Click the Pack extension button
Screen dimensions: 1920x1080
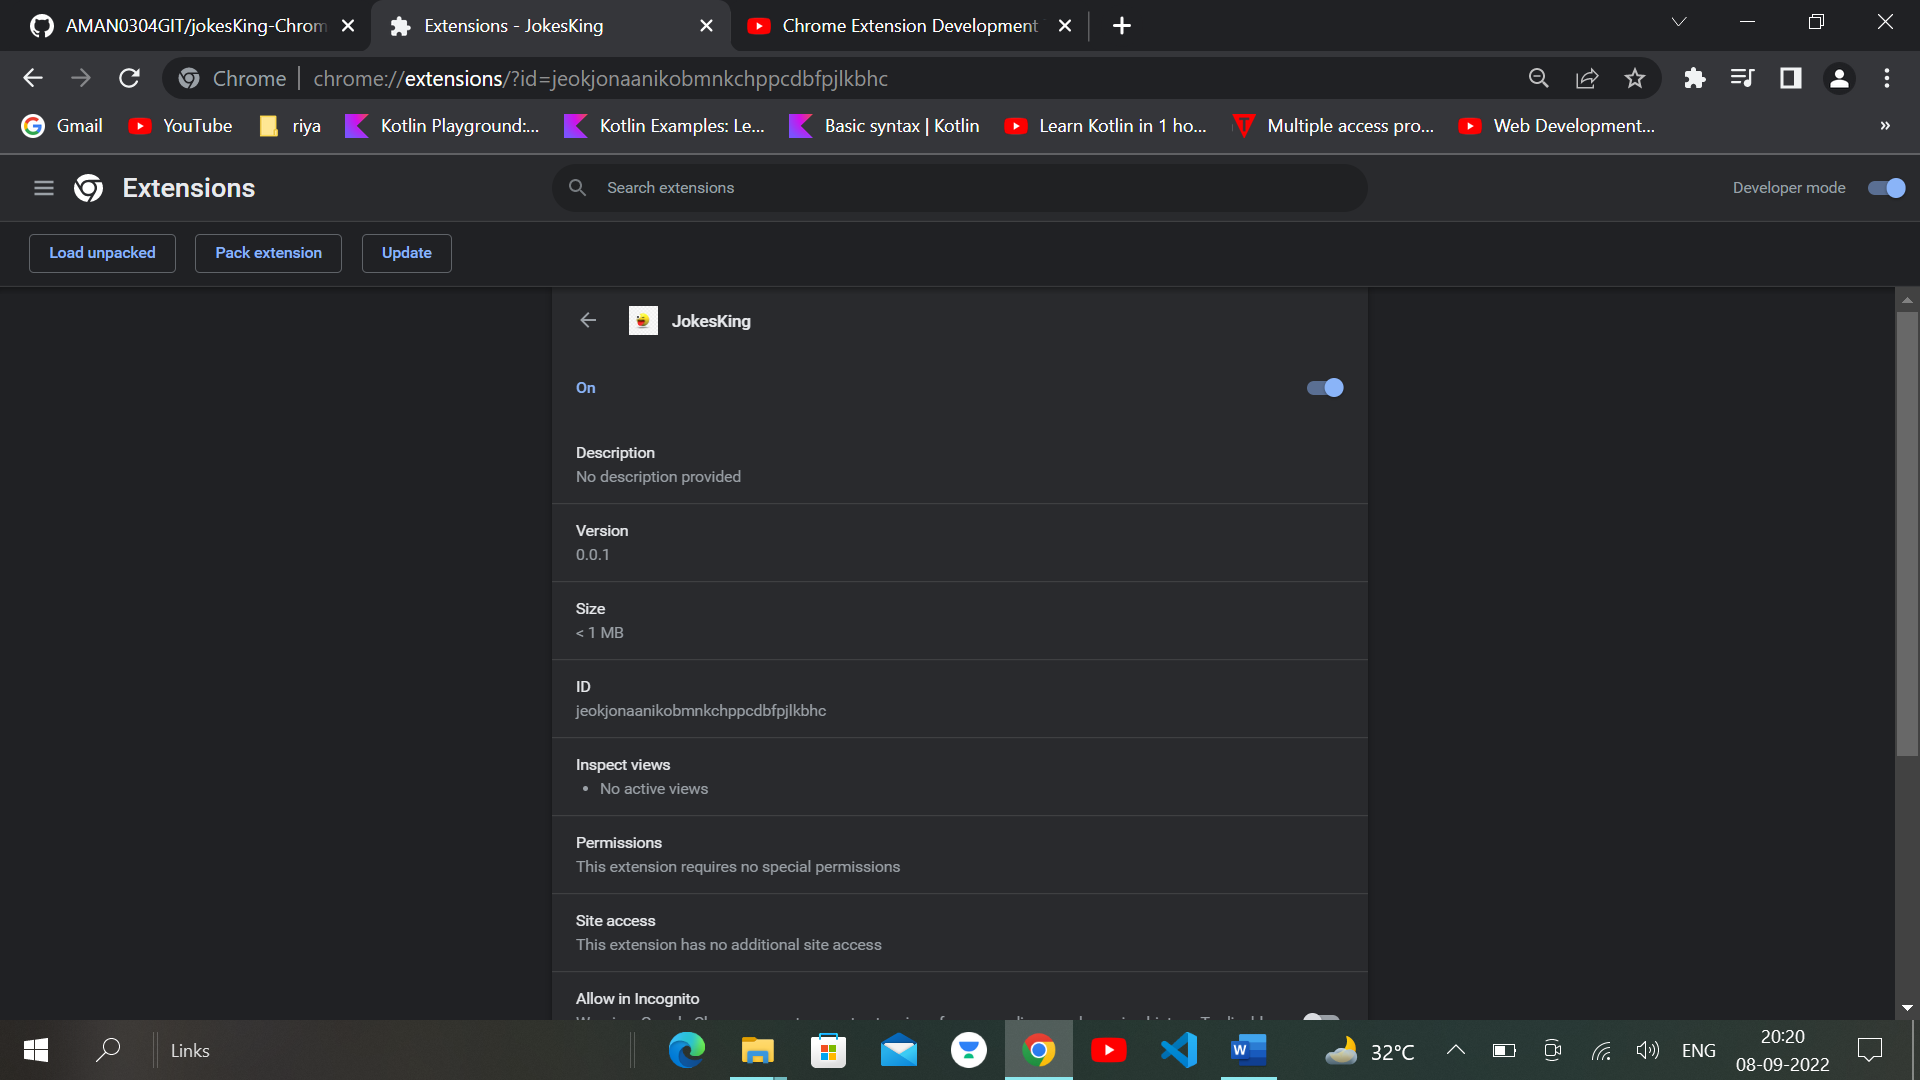tap(268, 253)
